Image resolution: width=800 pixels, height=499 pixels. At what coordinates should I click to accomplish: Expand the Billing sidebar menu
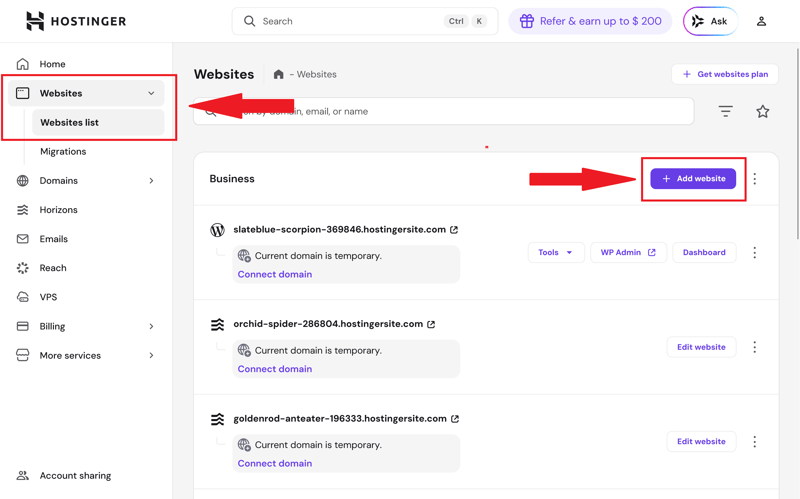pos(151,326)
